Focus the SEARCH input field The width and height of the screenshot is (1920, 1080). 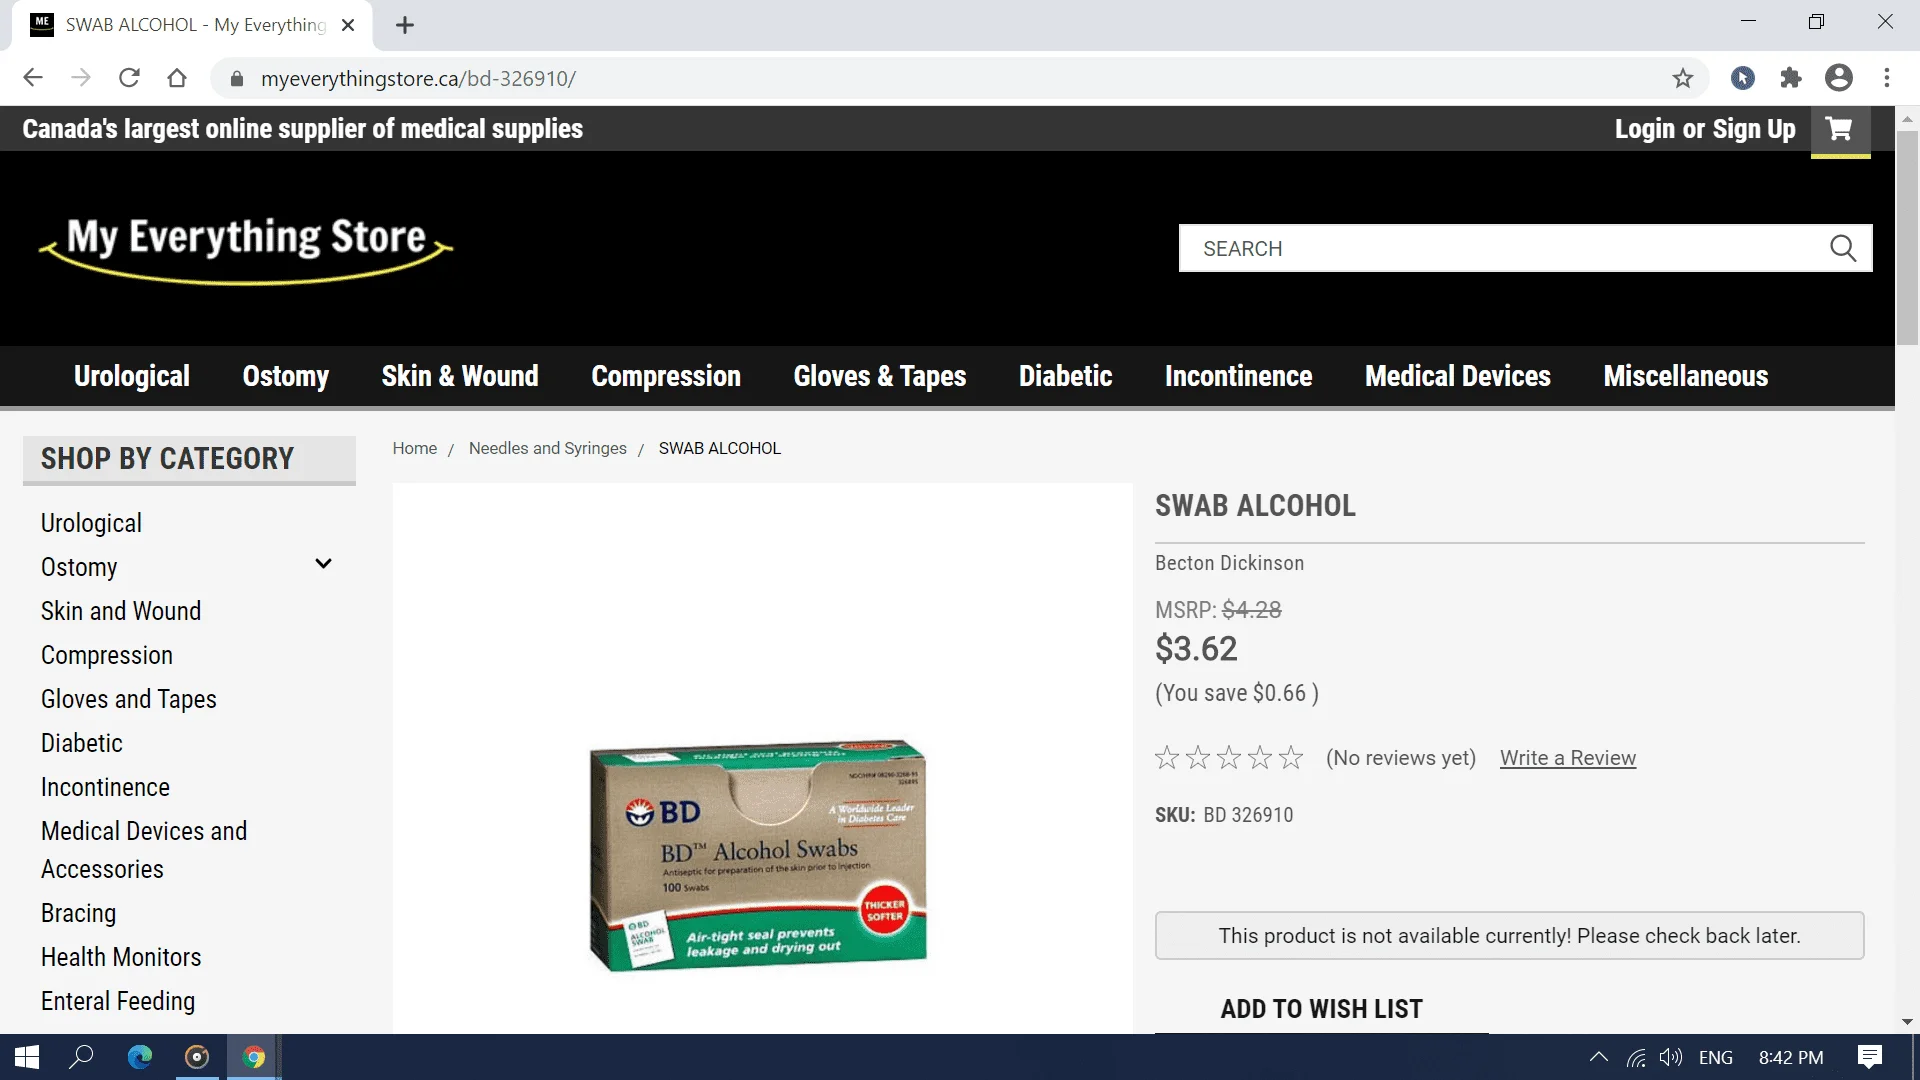pyautogui.click(x=1500, y=248)
